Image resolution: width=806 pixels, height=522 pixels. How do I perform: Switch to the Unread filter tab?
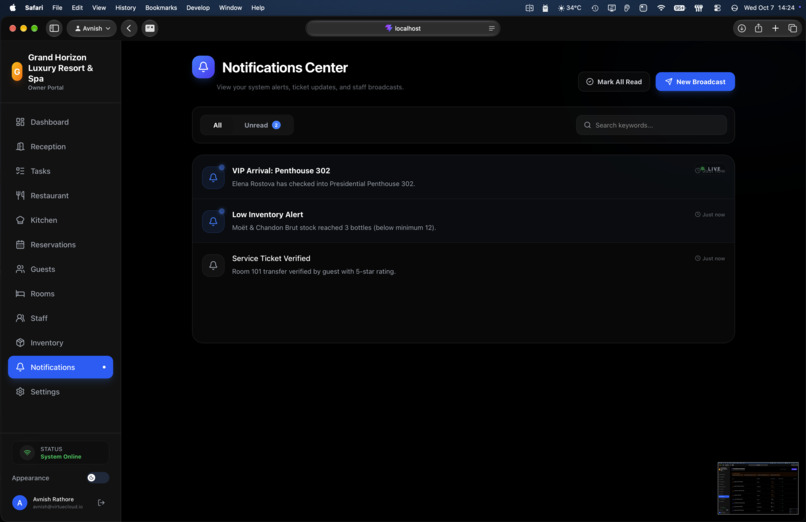click(262, 125)
